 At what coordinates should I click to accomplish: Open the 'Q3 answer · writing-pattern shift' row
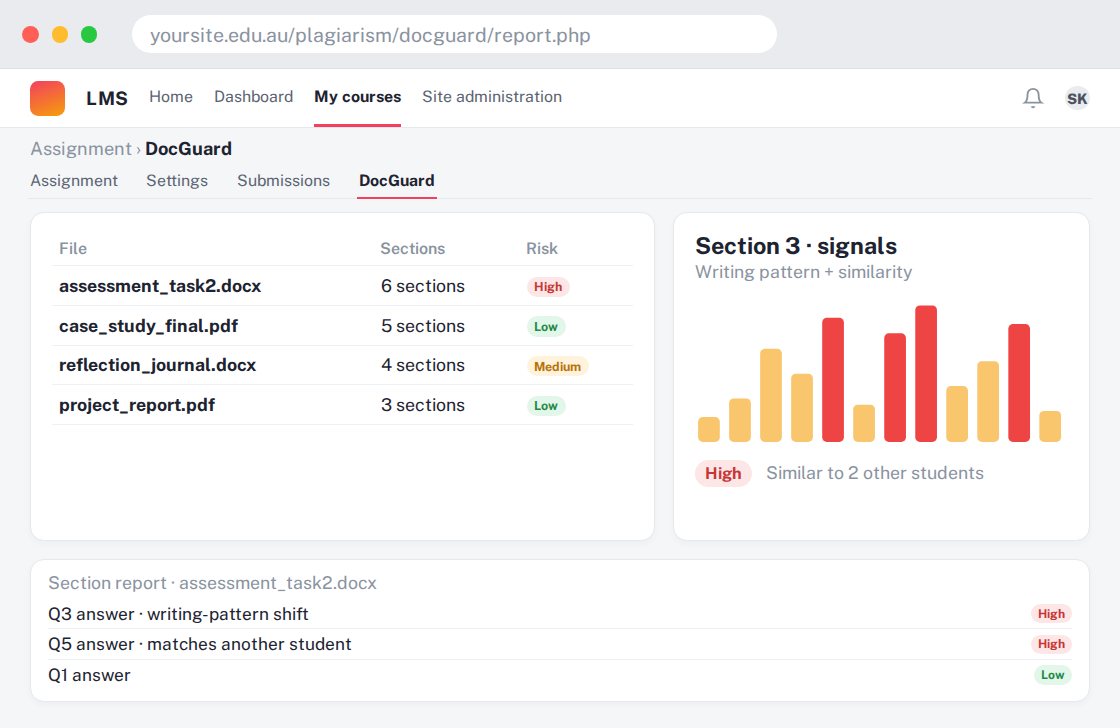click(560, 614)
